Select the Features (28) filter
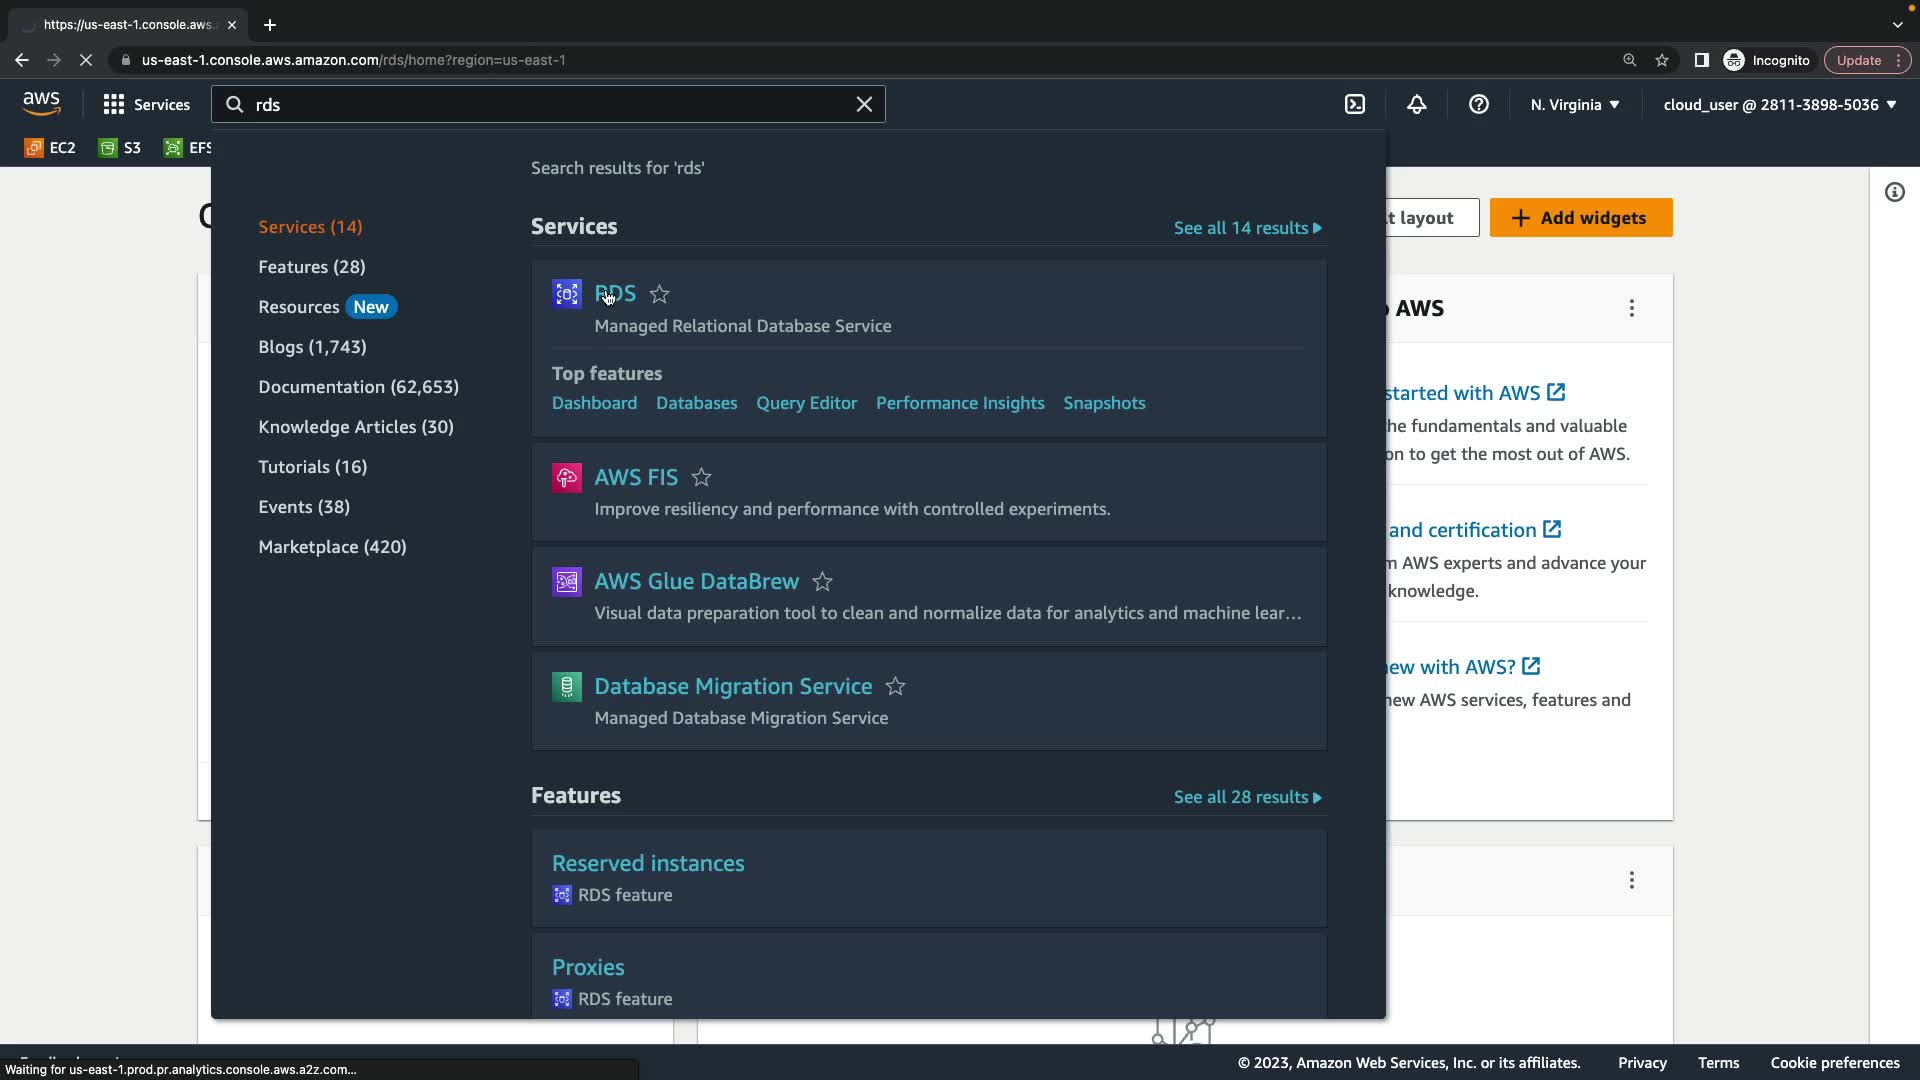Viewport: 1920px width, 1080px height. pos(311,267)
